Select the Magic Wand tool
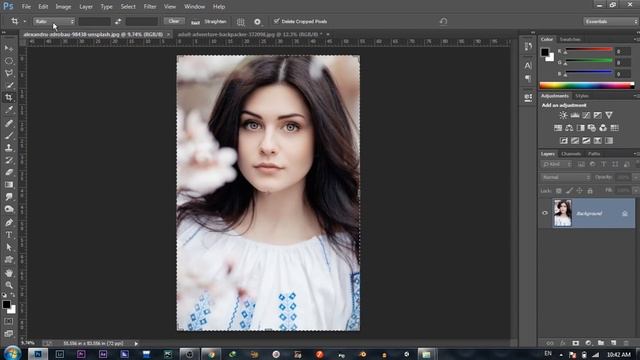Viewport: 640px width, 360px height. click(x=9, y=85)
